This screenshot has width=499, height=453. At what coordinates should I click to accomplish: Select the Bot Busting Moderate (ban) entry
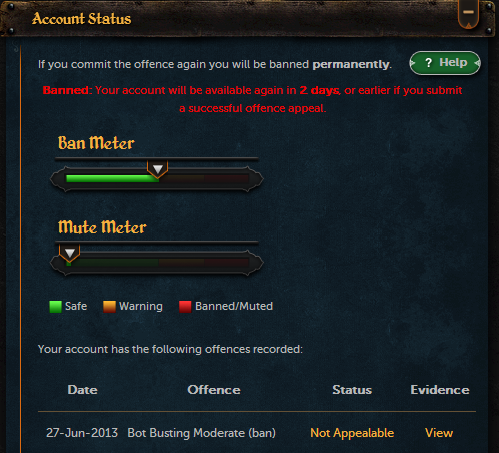pyautogui.click(x=202, y=433)
